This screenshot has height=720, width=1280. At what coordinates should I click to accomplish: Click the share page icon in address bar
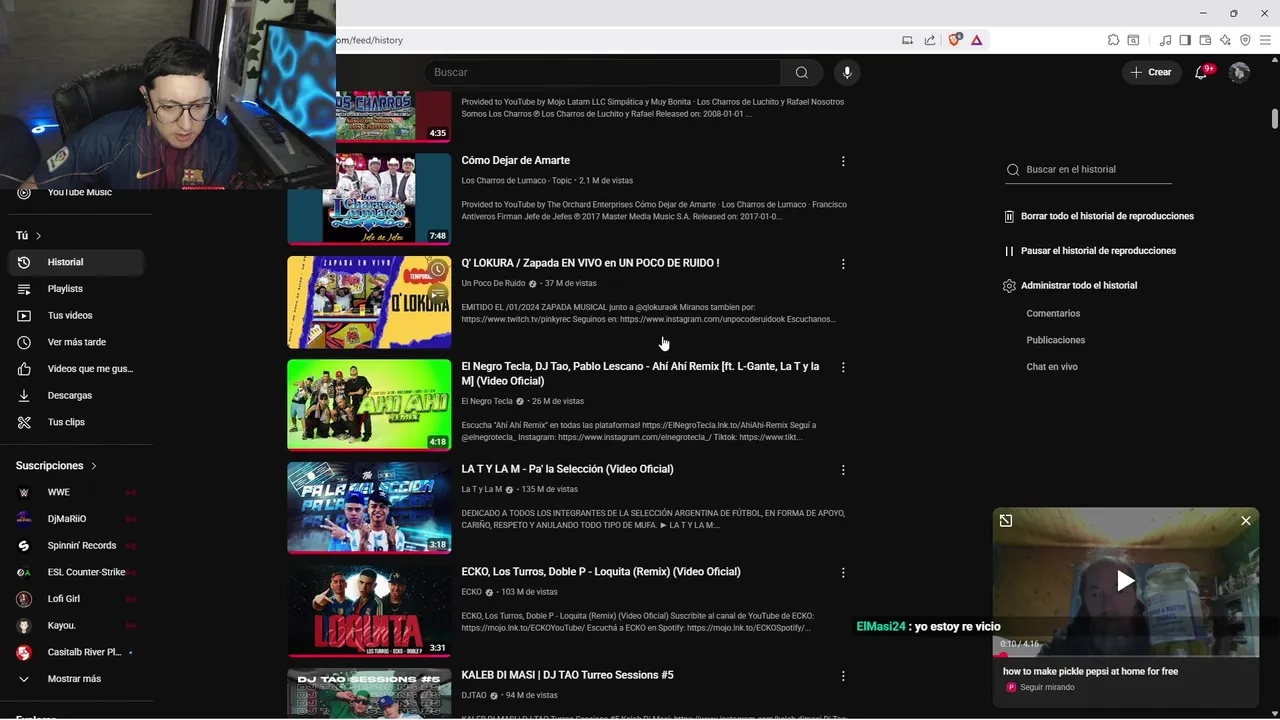(930, 40)
